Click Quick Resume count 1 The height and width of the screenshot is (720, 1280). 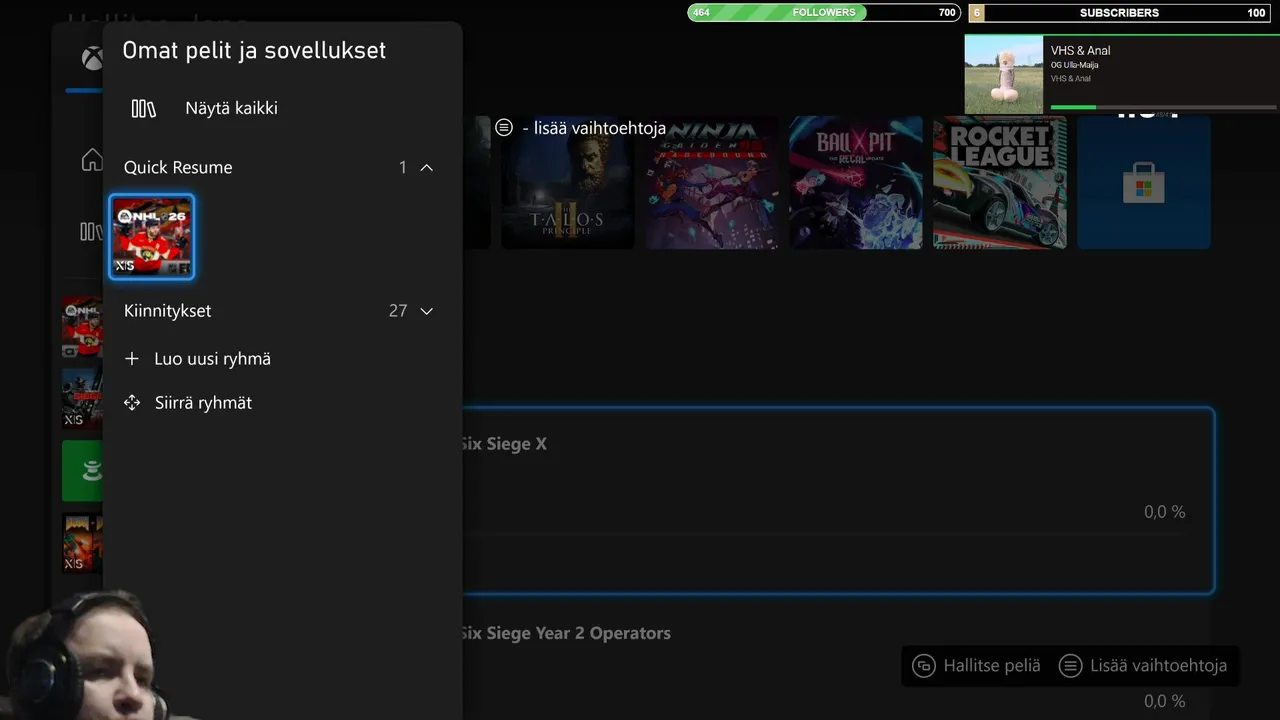tap(403, 167)
